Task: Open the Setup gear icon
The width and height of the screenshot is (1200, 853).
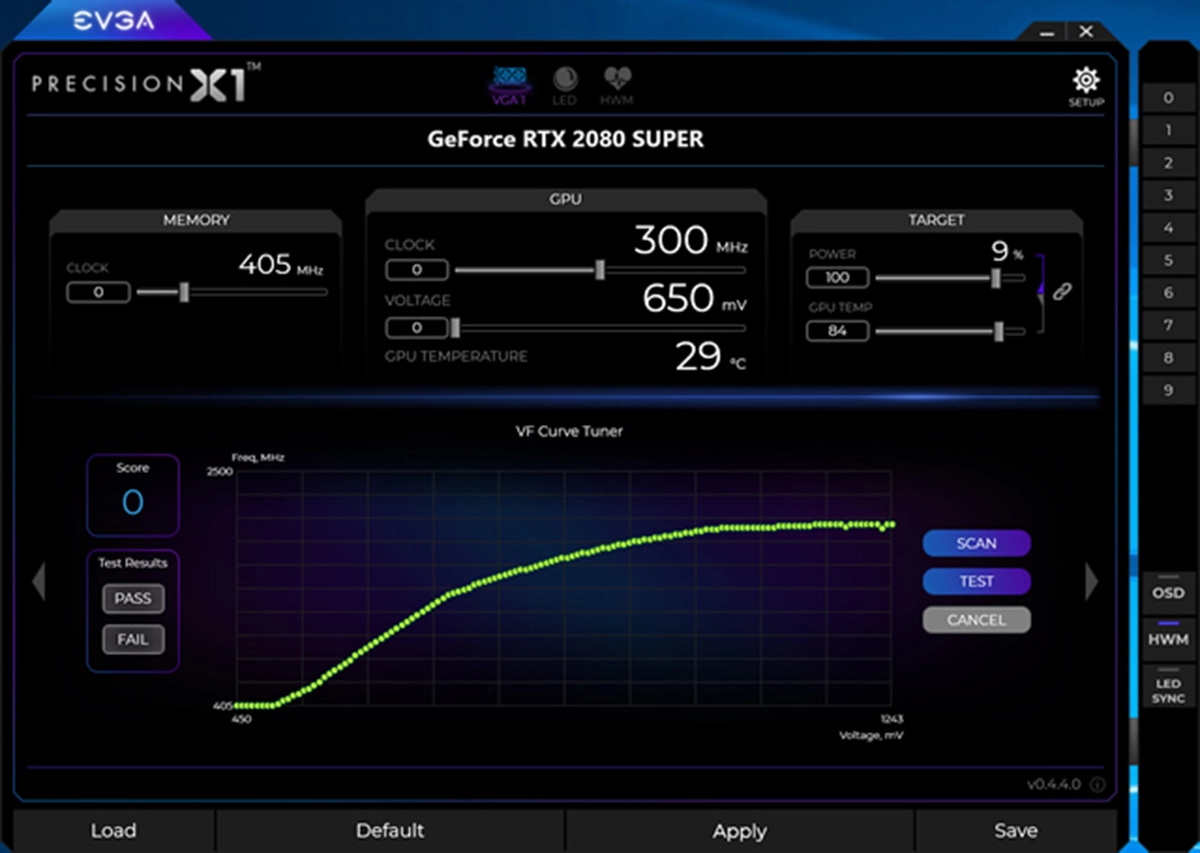Action: pos(1086,81)
